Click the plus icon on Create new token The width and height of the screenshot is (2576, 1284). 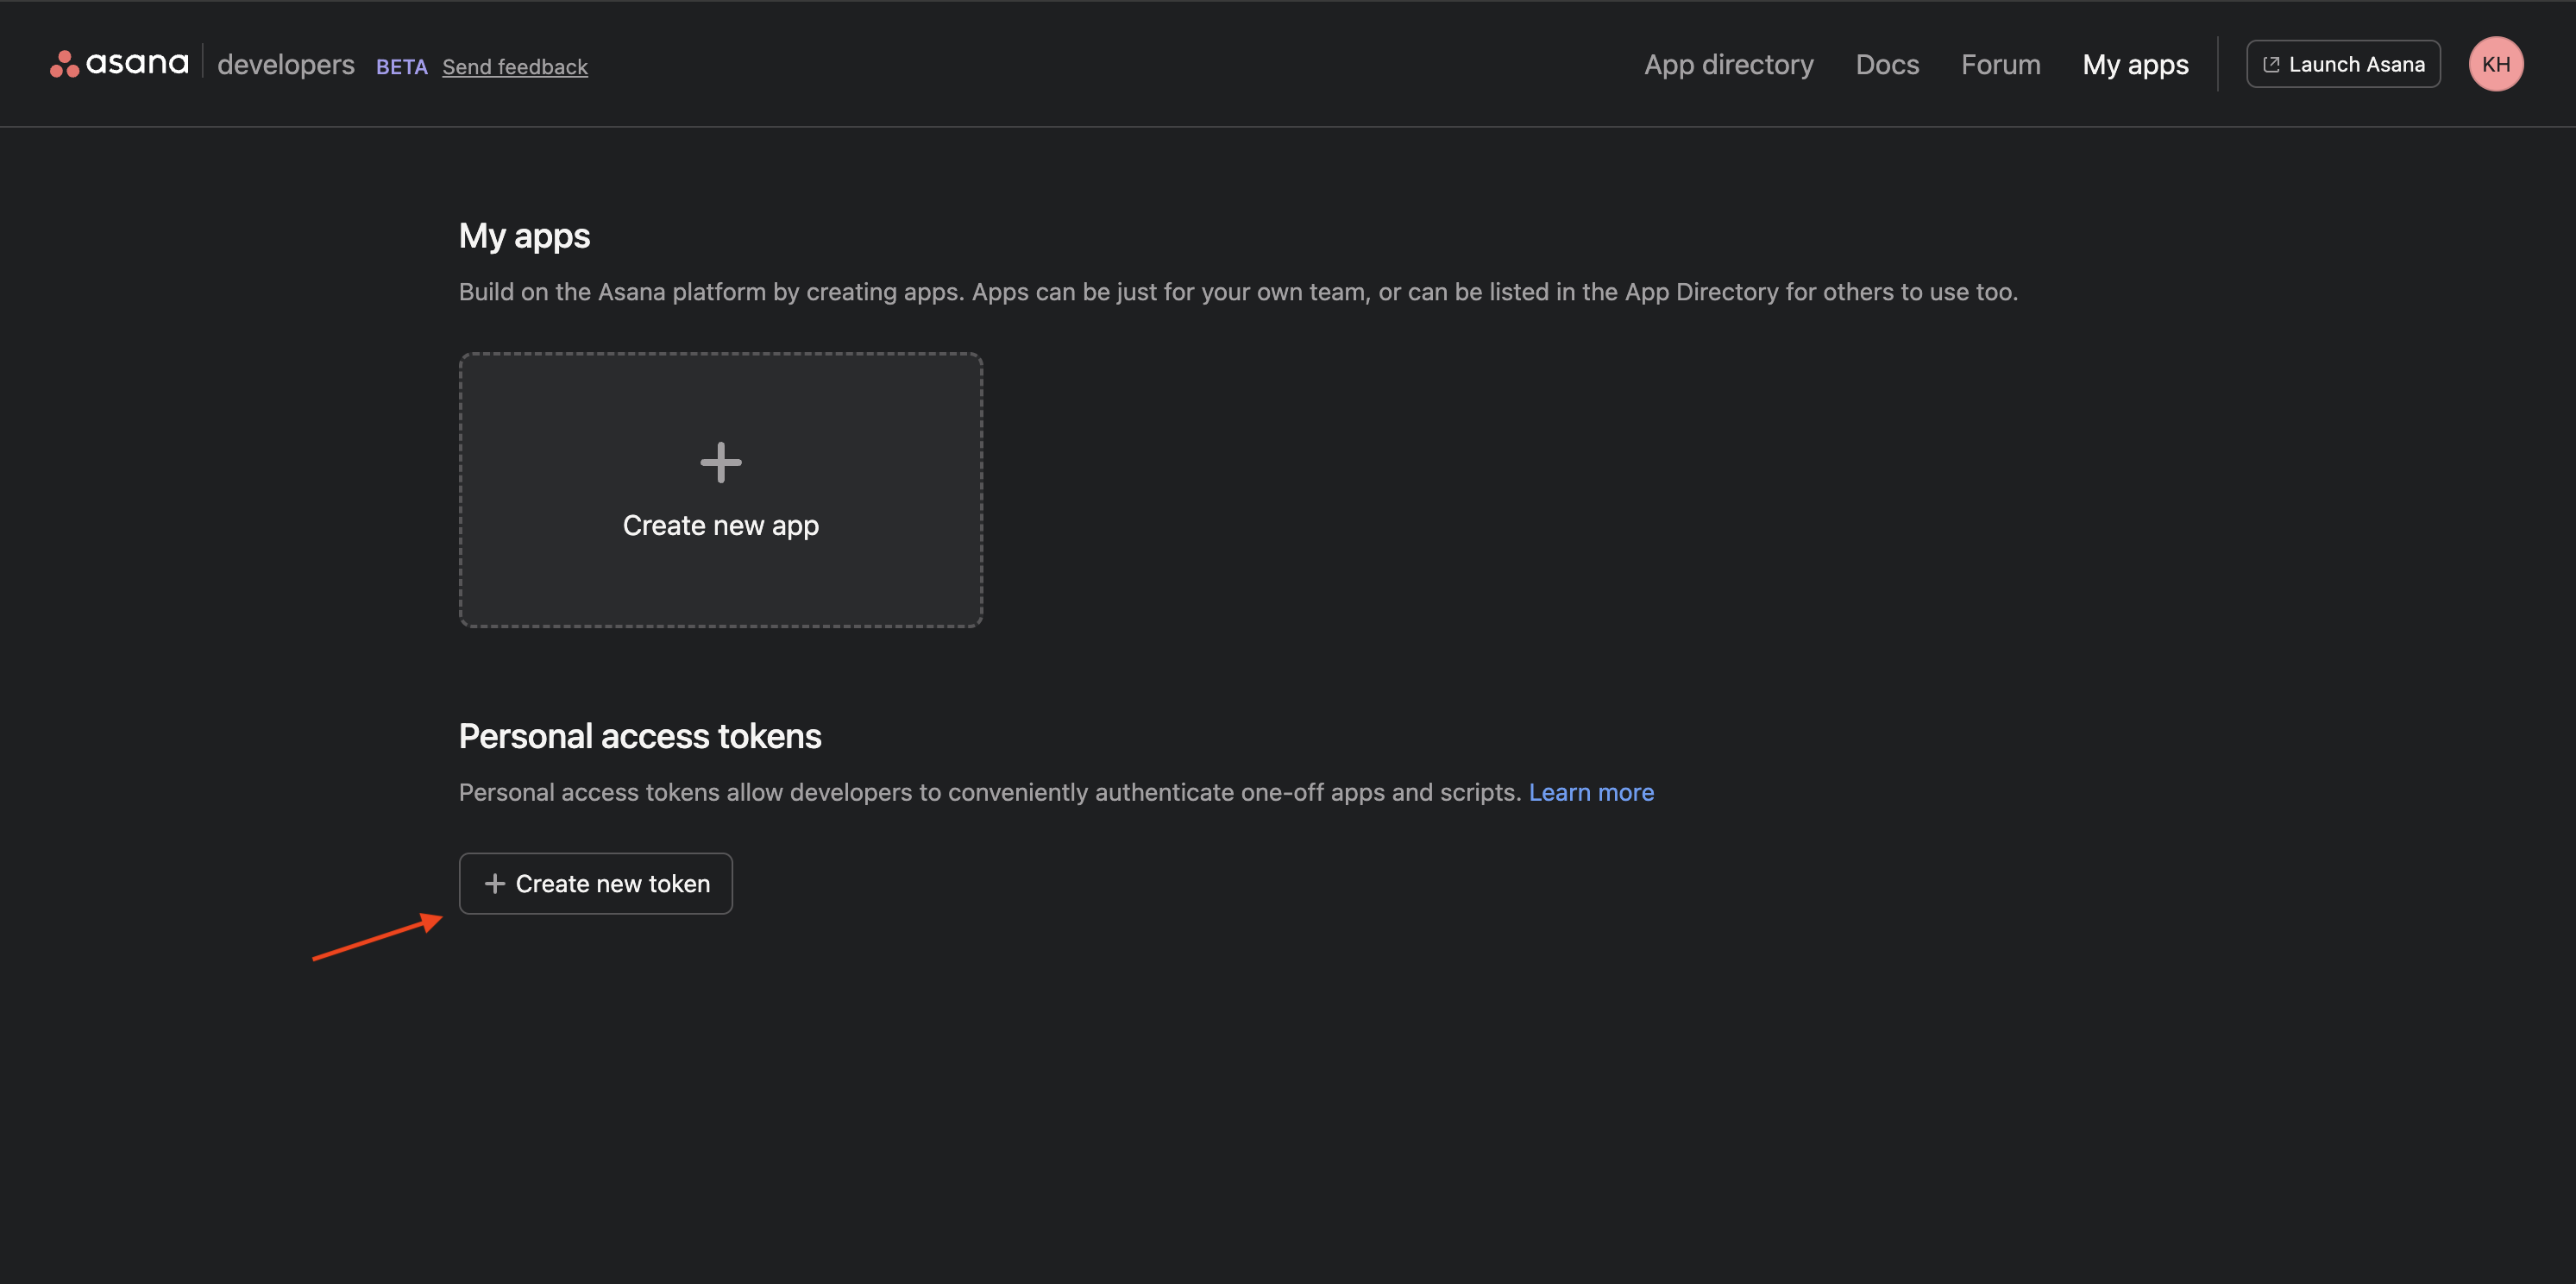(494, 884)
